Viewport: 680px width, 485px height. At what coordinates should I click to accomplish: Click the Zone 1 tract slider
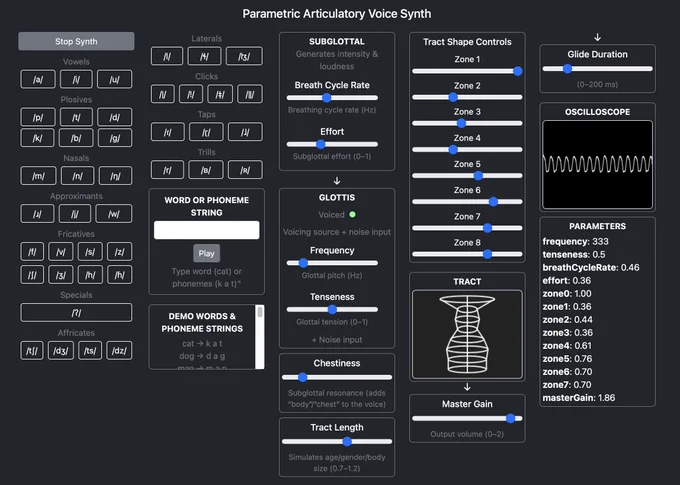point(467,71)
